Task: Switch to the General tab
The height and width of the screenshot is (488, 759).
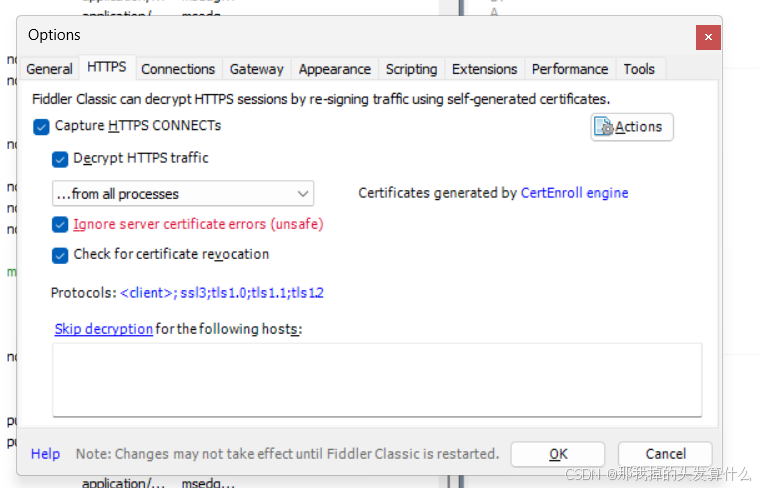Action: point(49,69)
